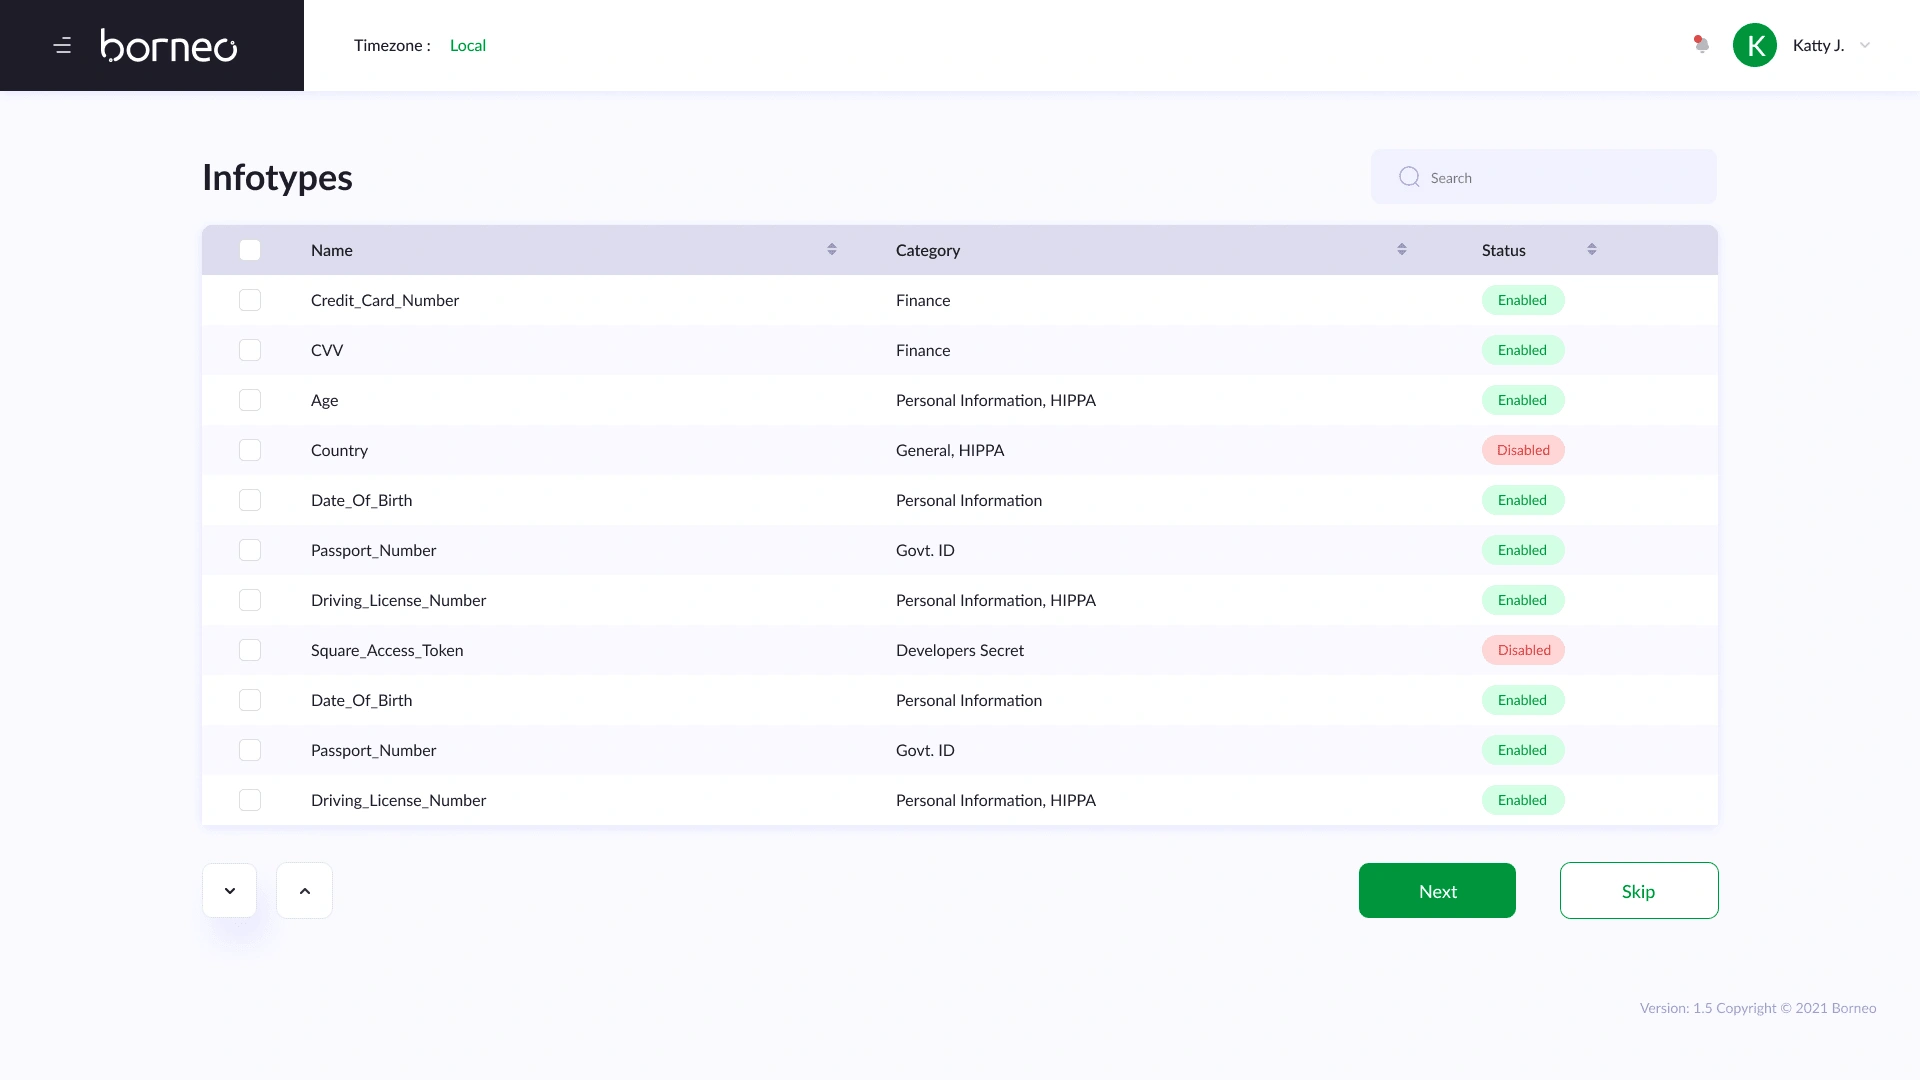Click the Skip button
Image resolution: width=1920 pixels, height=1080 pixels.
coord(1638,891)
